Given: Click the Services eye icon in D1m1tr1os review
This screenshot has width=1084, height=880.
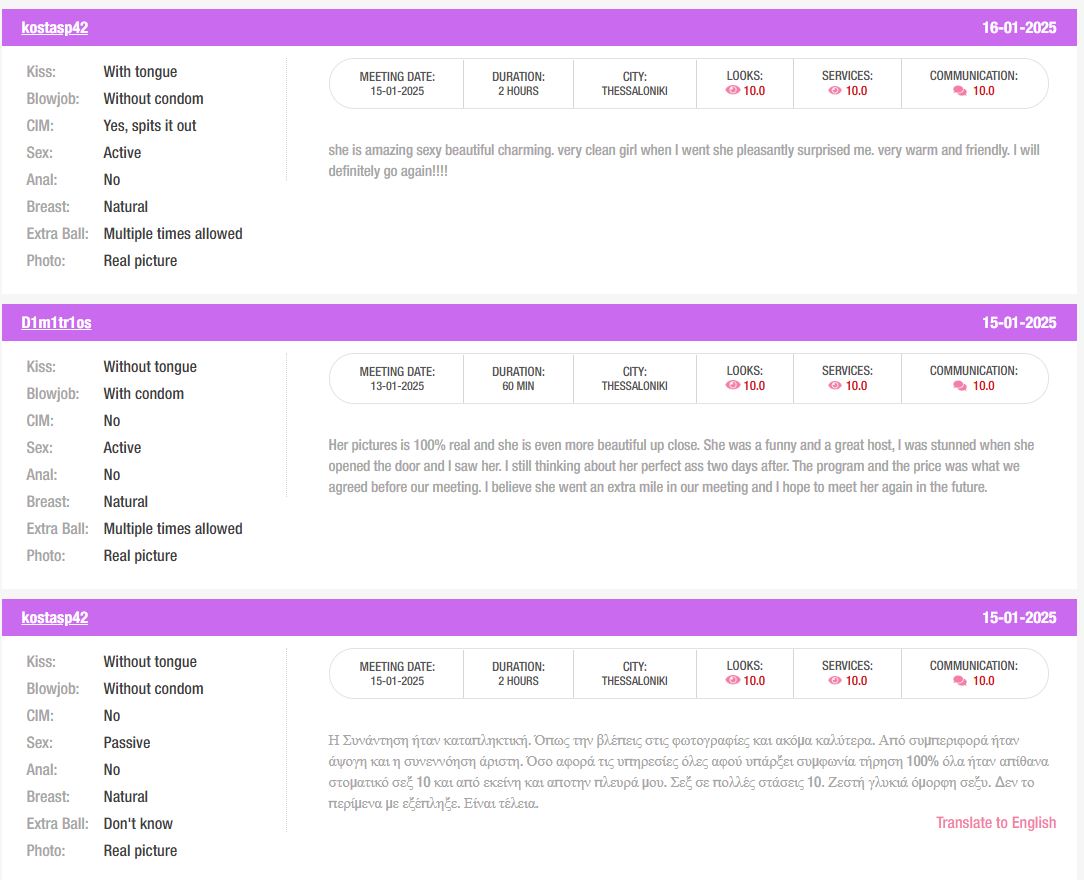Looking at the screenshot, I should (x=835, y=386).
